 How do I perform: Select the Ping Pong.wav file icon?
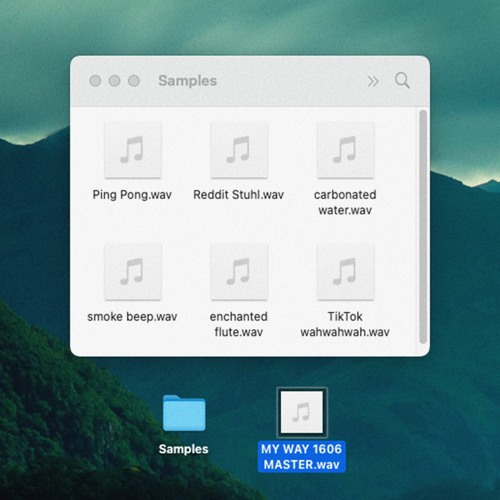[133, 150]
